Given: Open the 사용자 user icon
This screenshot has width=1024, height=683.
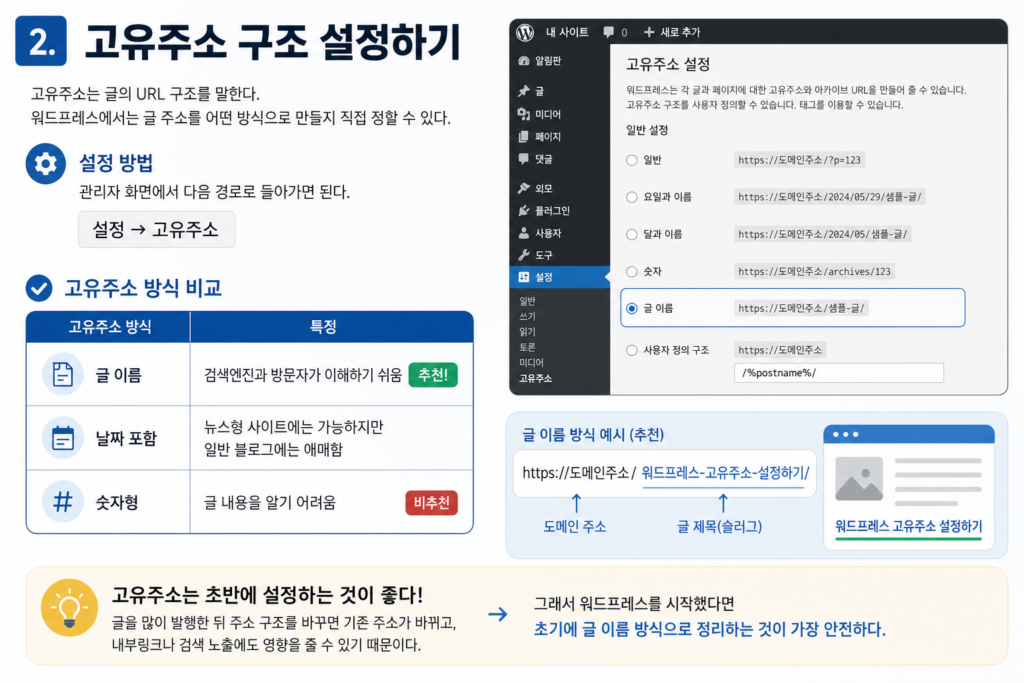Looking at the screenshot, I should (x=523, y=232).
